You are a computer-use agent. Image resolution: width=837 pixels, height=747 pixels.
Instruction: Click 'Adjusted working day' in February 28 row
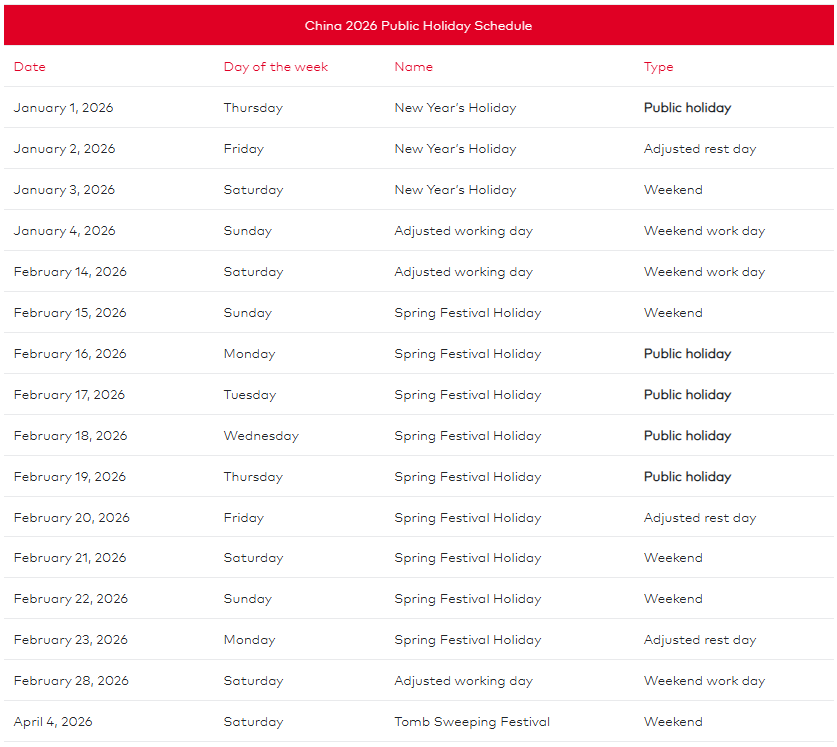click(x=463, y=681)
